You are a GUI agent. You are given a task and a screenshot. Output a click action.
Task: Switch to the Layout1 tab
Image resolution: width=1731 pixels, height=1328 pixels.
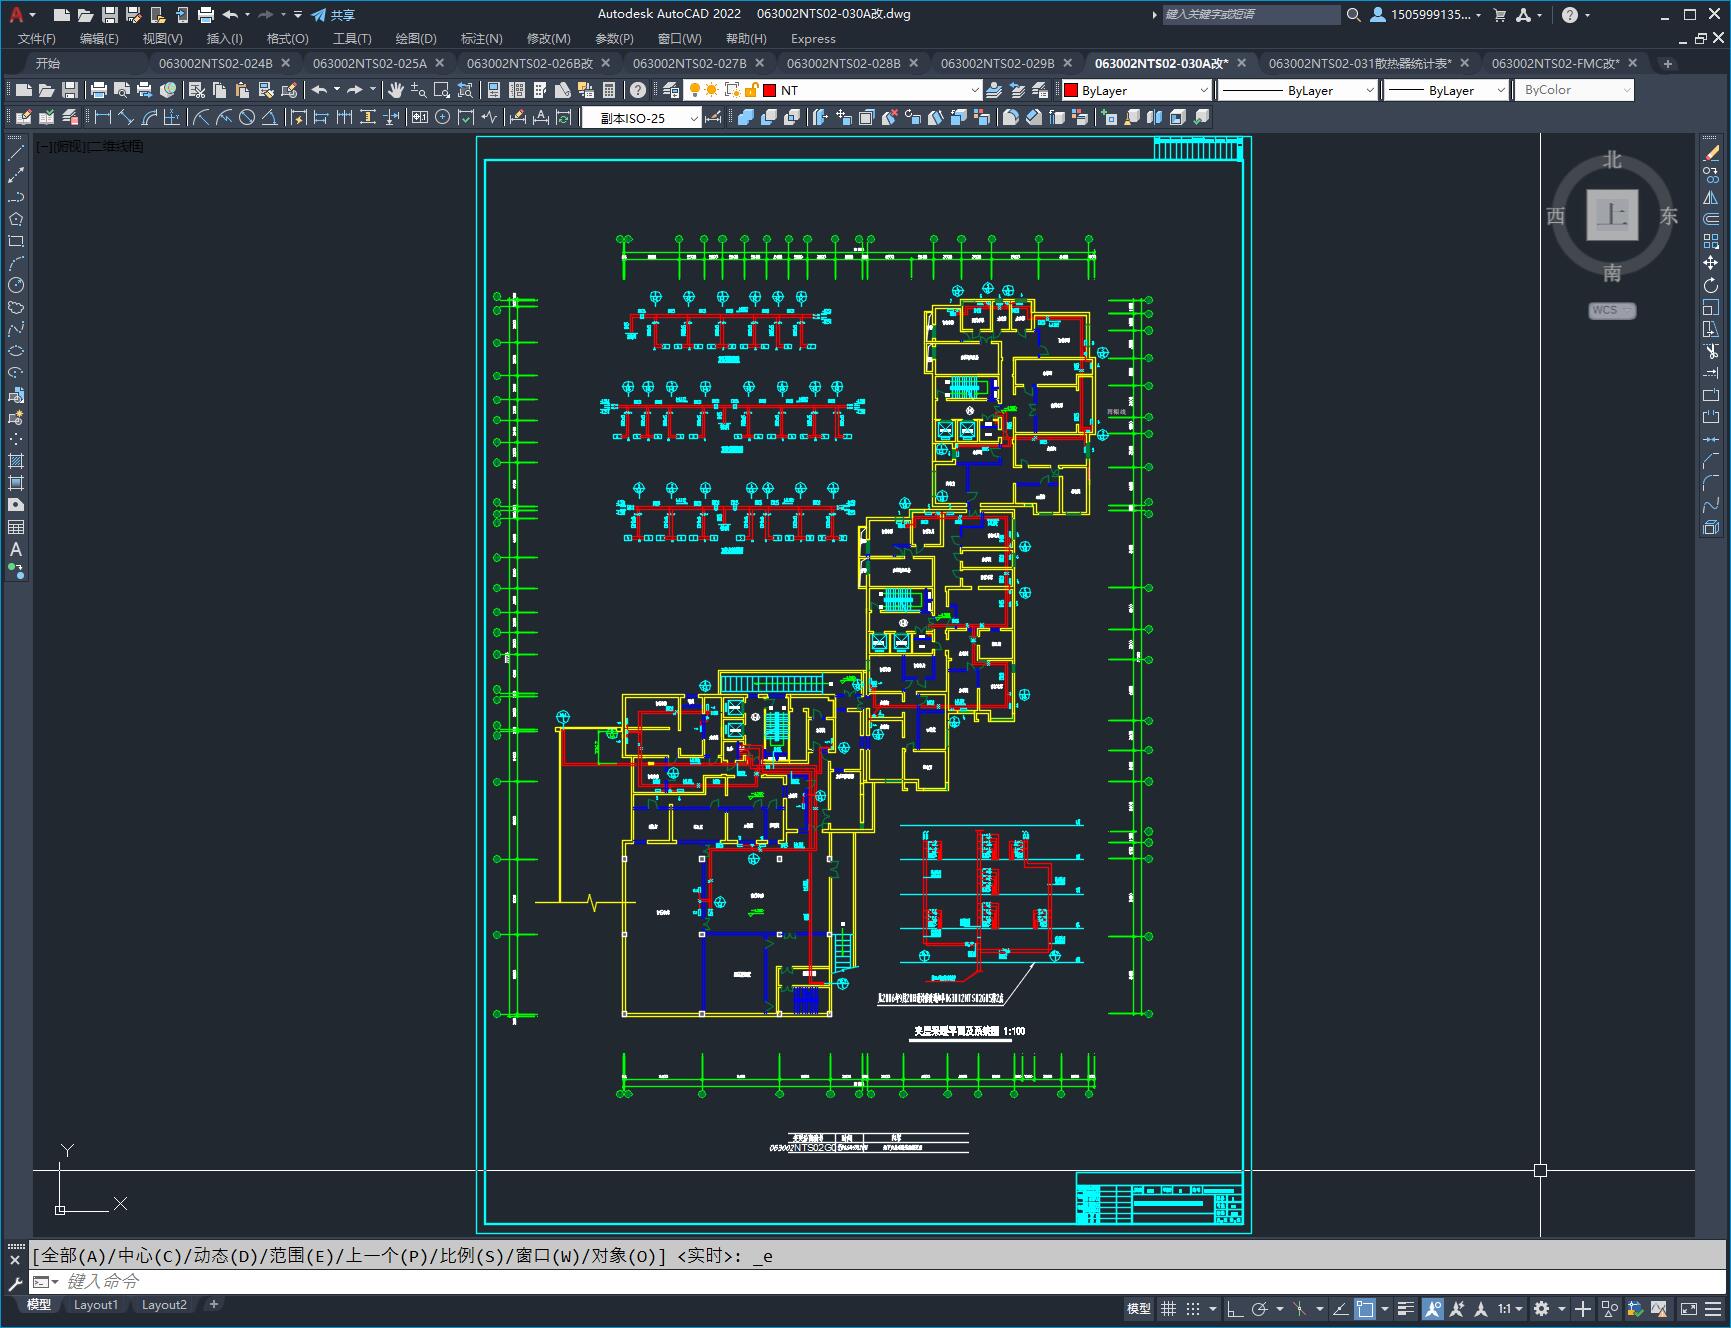tap(96, 1304)
